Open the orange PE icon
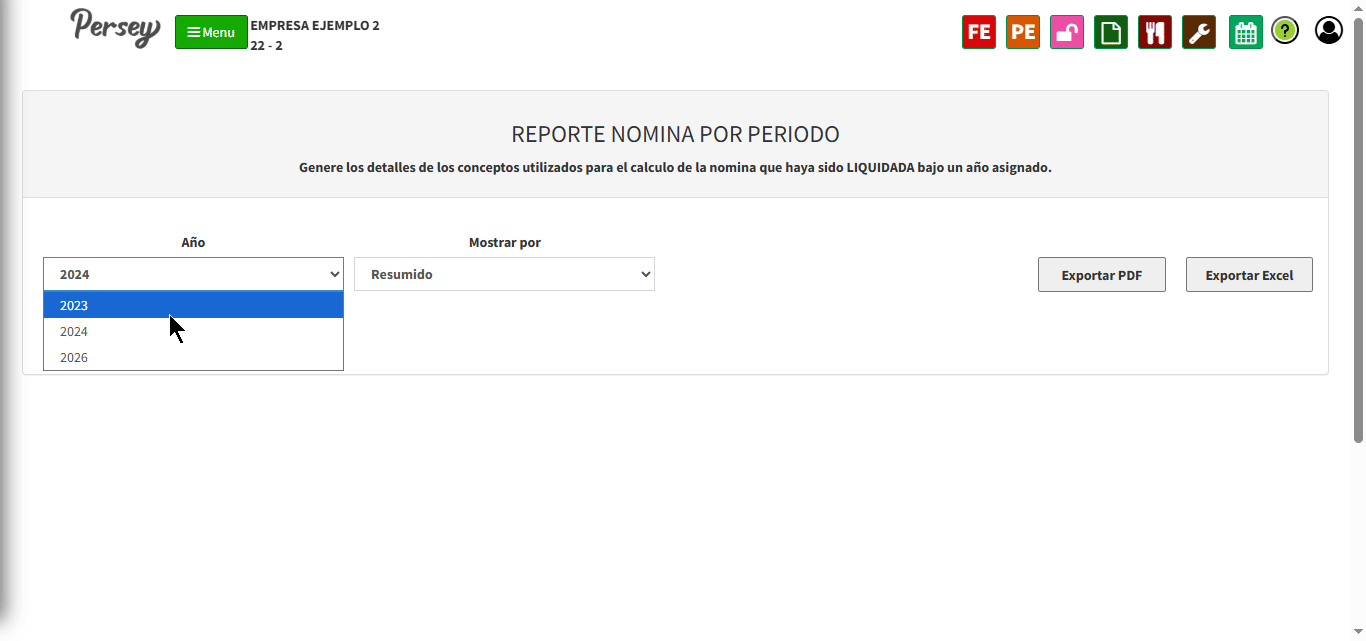This screenshot has height=641, width=1366. (1023, 32)
